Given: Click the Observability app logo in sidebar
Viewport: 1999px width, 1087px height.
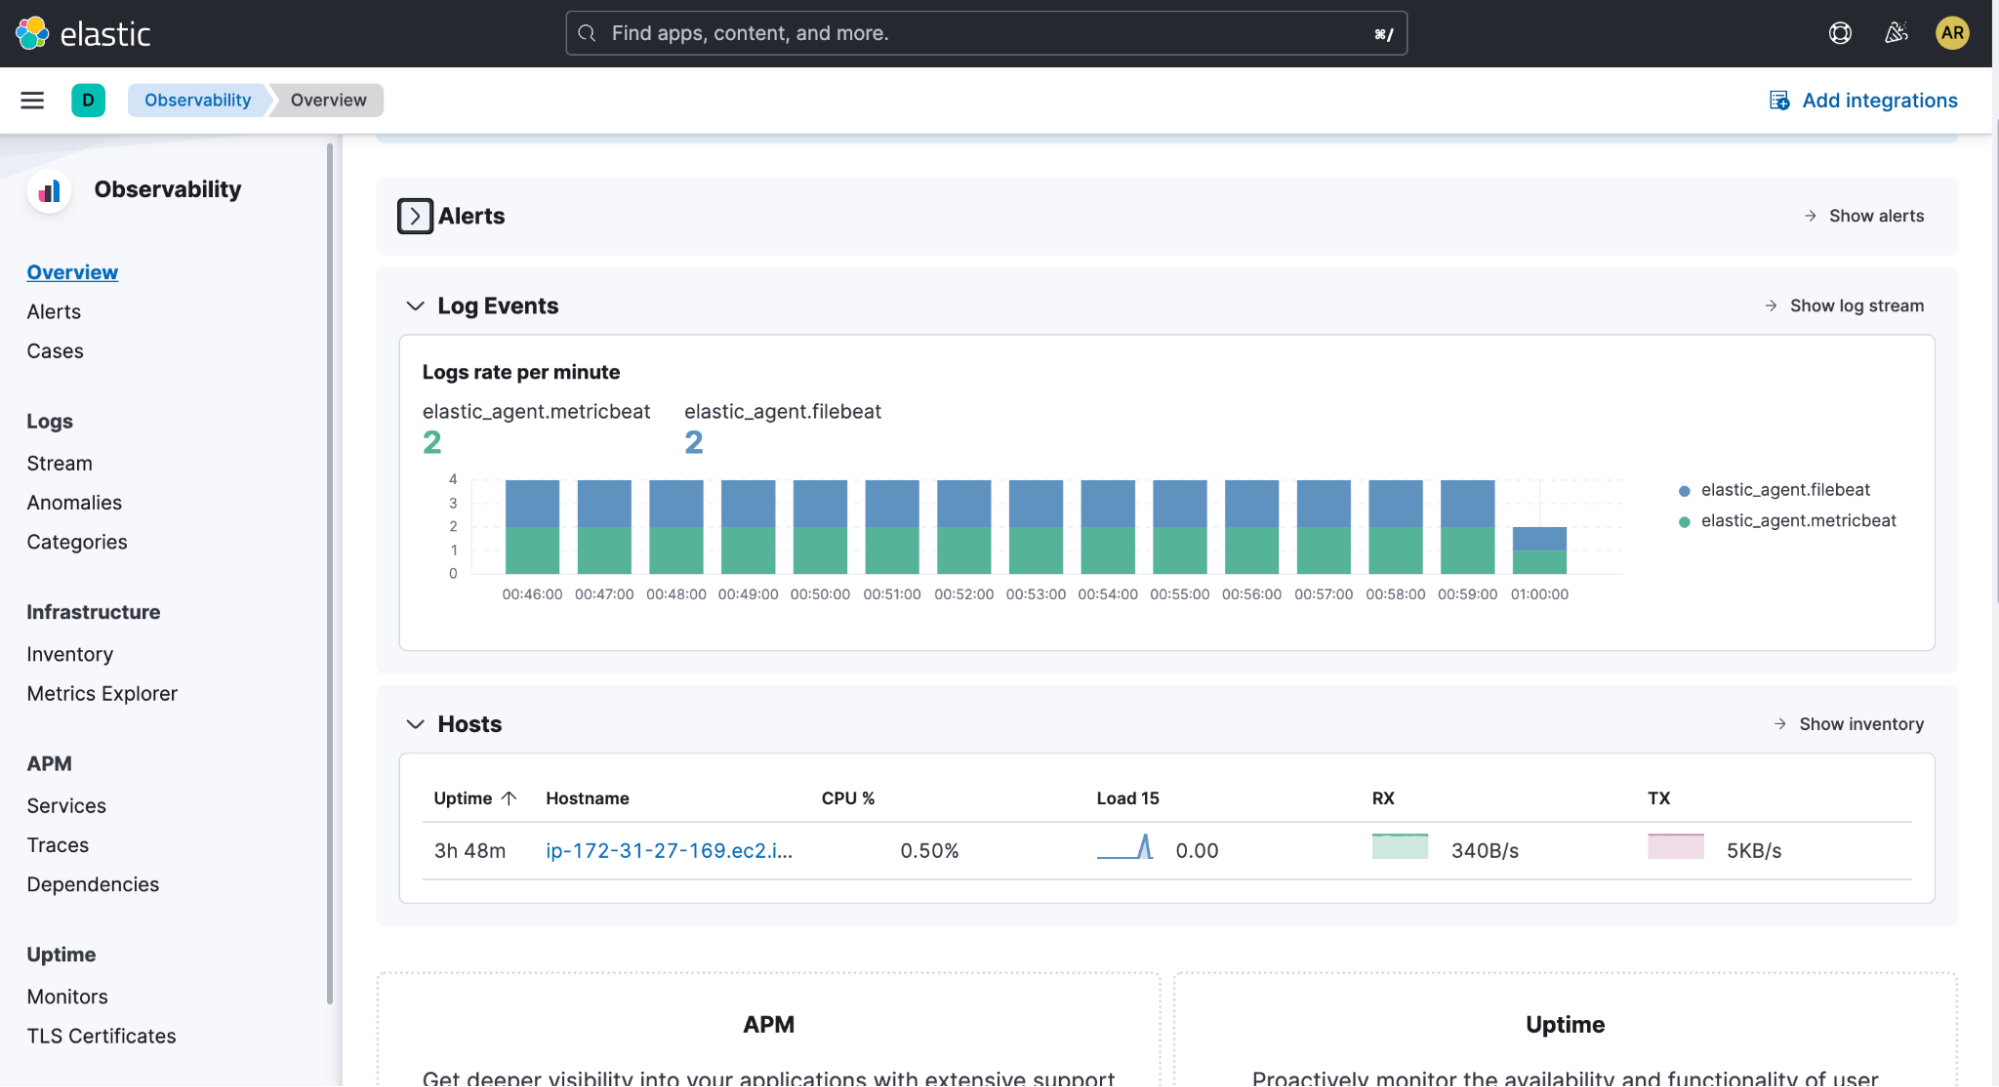Looking at the screenshot, I should 49,190.
